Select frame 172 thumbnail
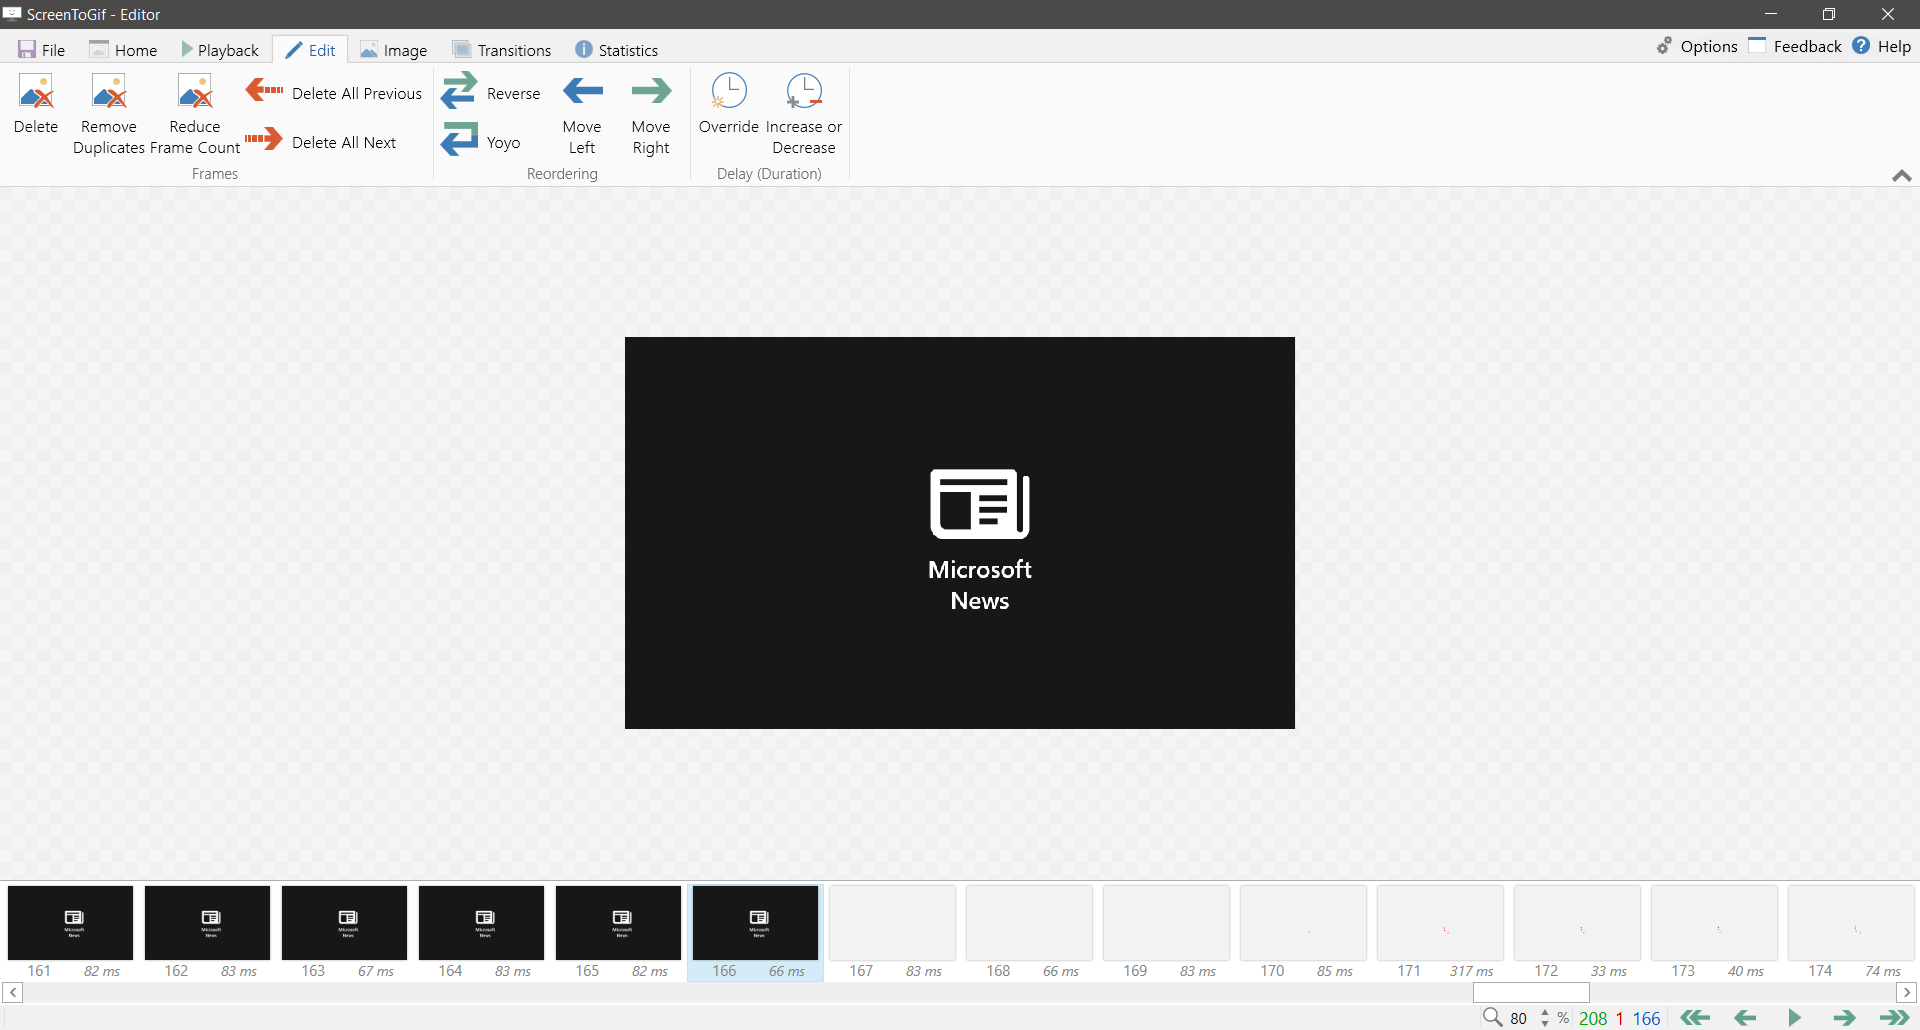The image size is (1920, 1030). (x=1577, y=932)
